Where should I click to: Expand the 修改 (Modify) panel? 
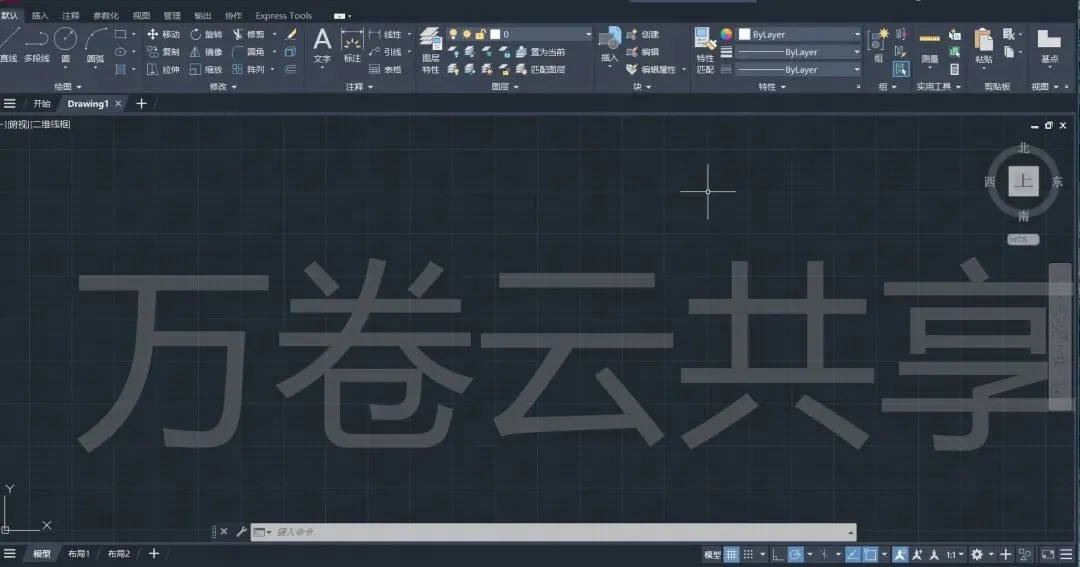223,87
